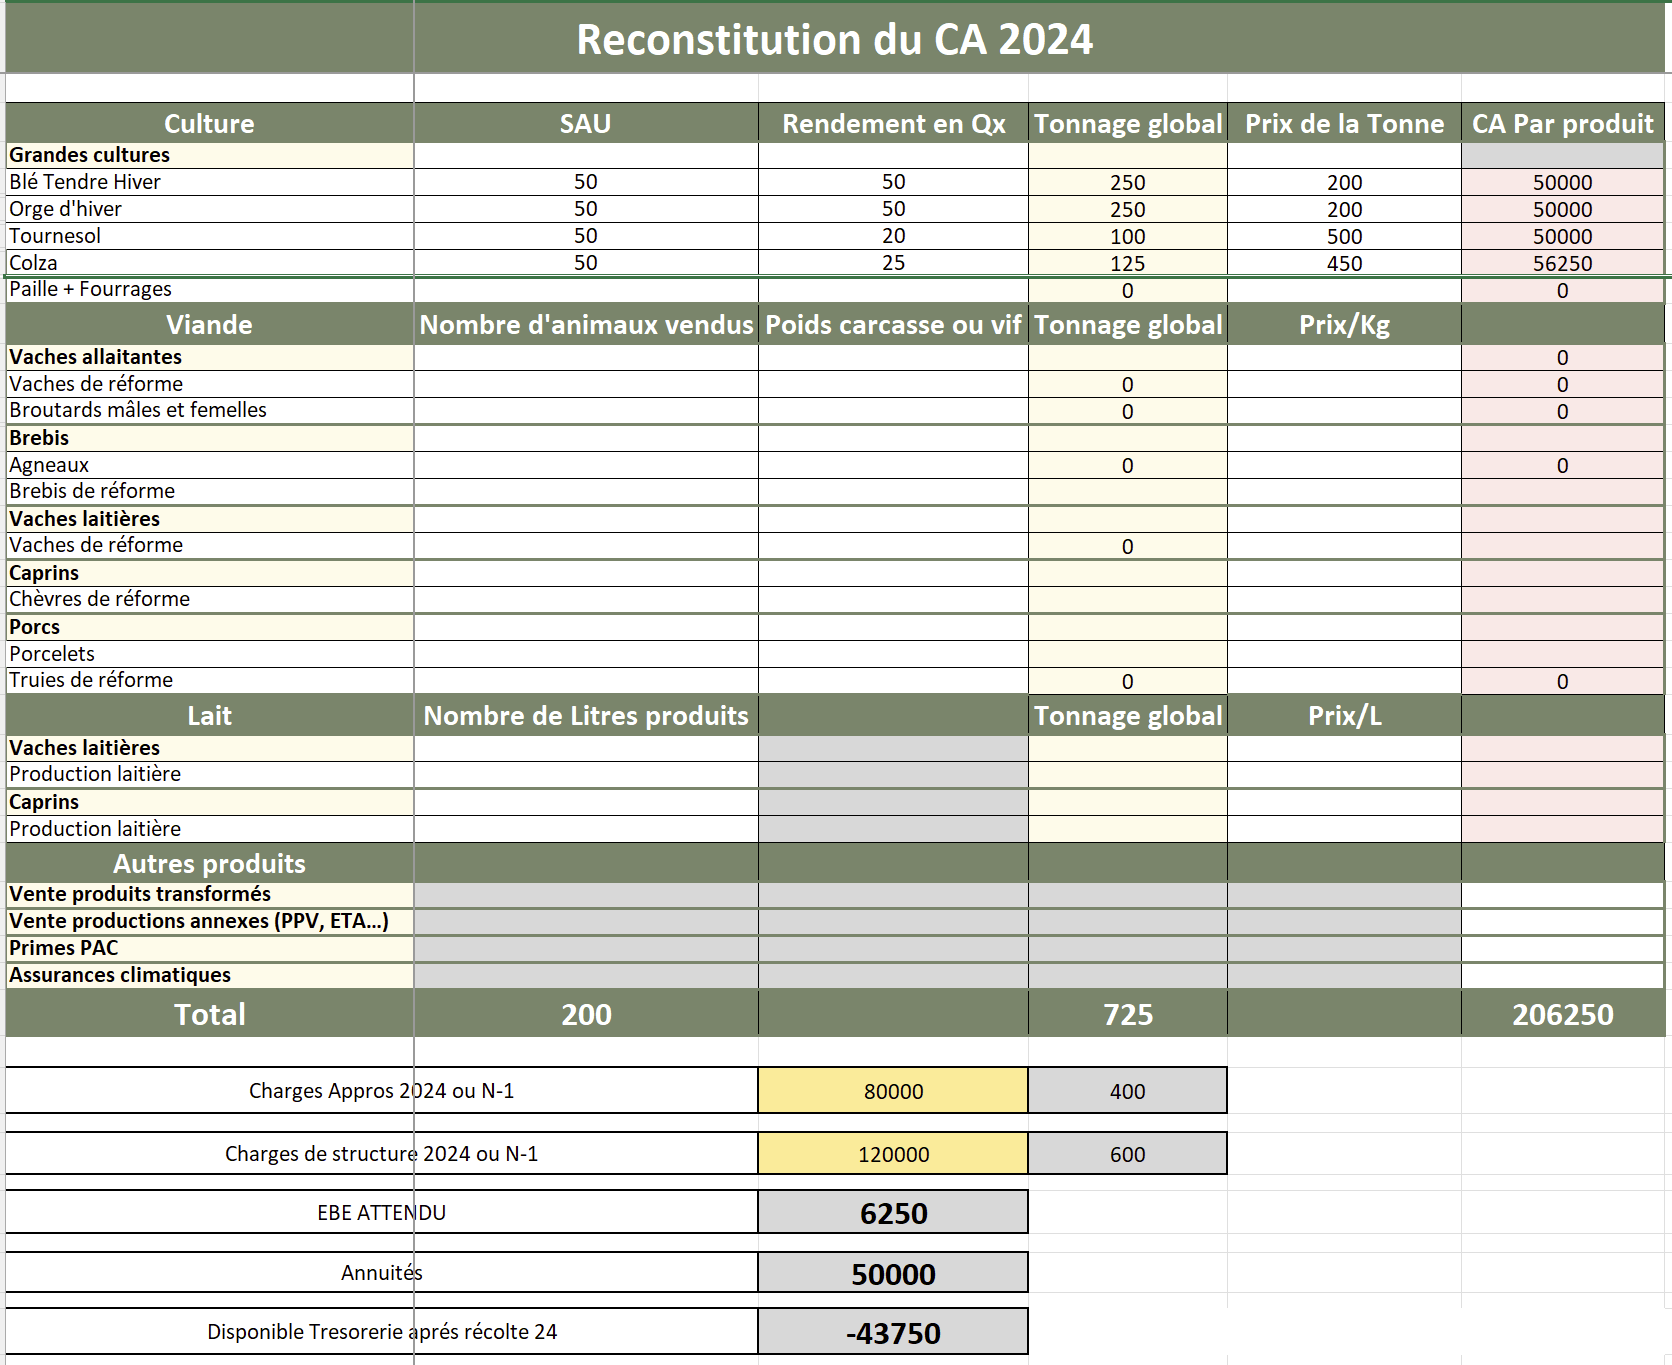Select the Assurances climatiques cell
Viewport: 1672px width, 1365px height.
click(209, 976)
